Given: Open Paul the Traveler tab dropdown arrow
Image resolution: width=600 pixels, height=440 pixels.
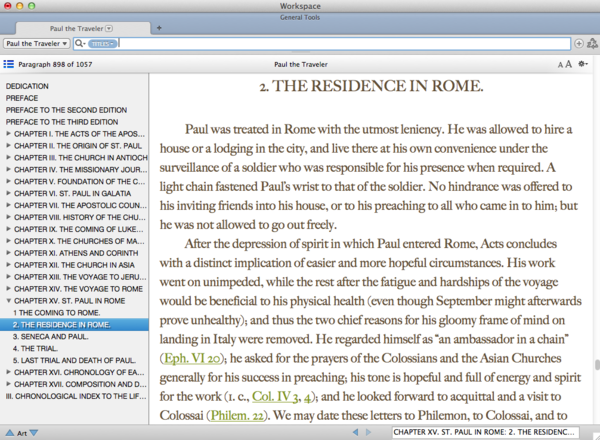Looking at the screenshot, I should (x=109, y=28).
